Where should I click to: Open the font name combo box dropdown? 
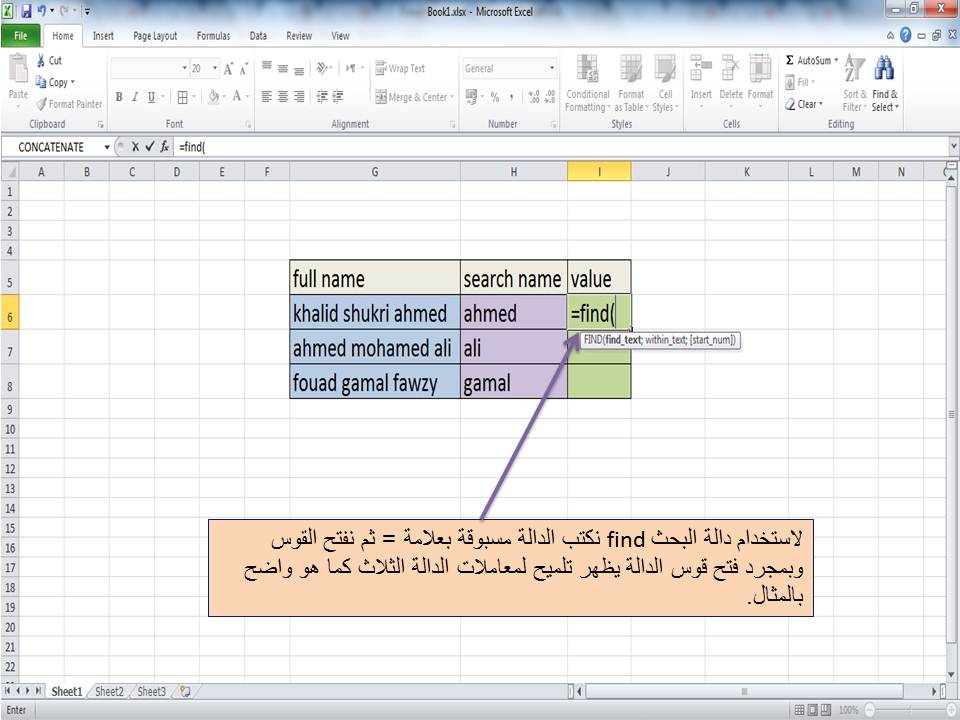click(x=184, y=69)
